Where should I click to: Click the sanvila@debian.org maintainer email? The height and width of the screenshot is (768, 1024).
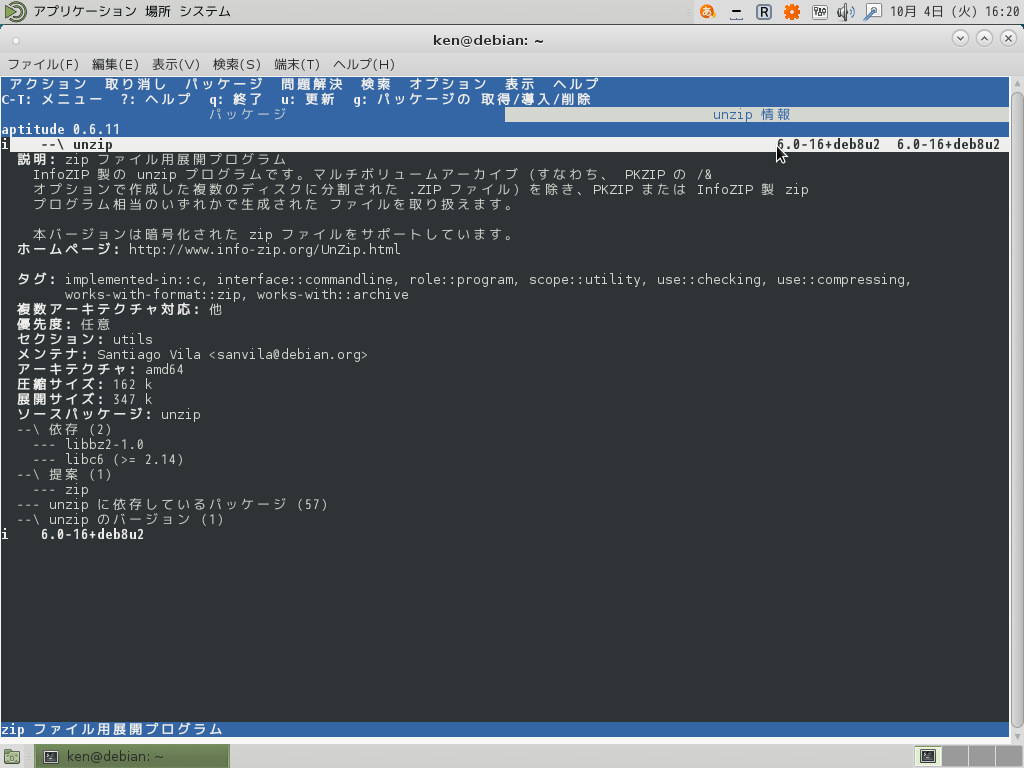(x=288, y=354)
